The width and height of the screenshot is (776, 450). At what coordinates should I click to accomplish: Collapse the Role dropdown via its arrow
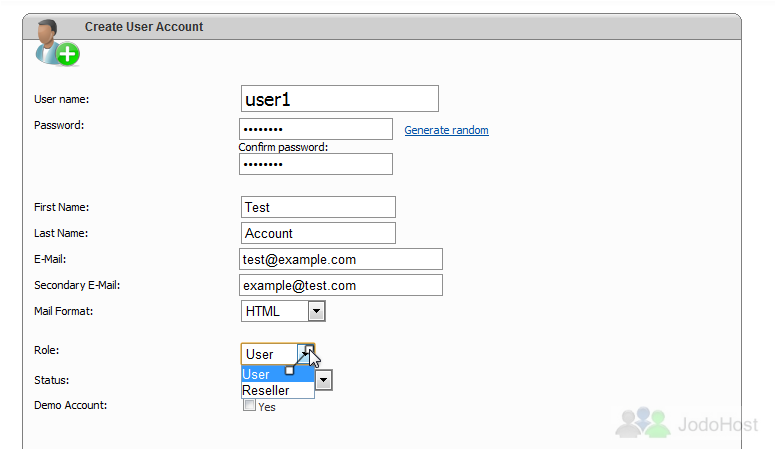point(306,354)
